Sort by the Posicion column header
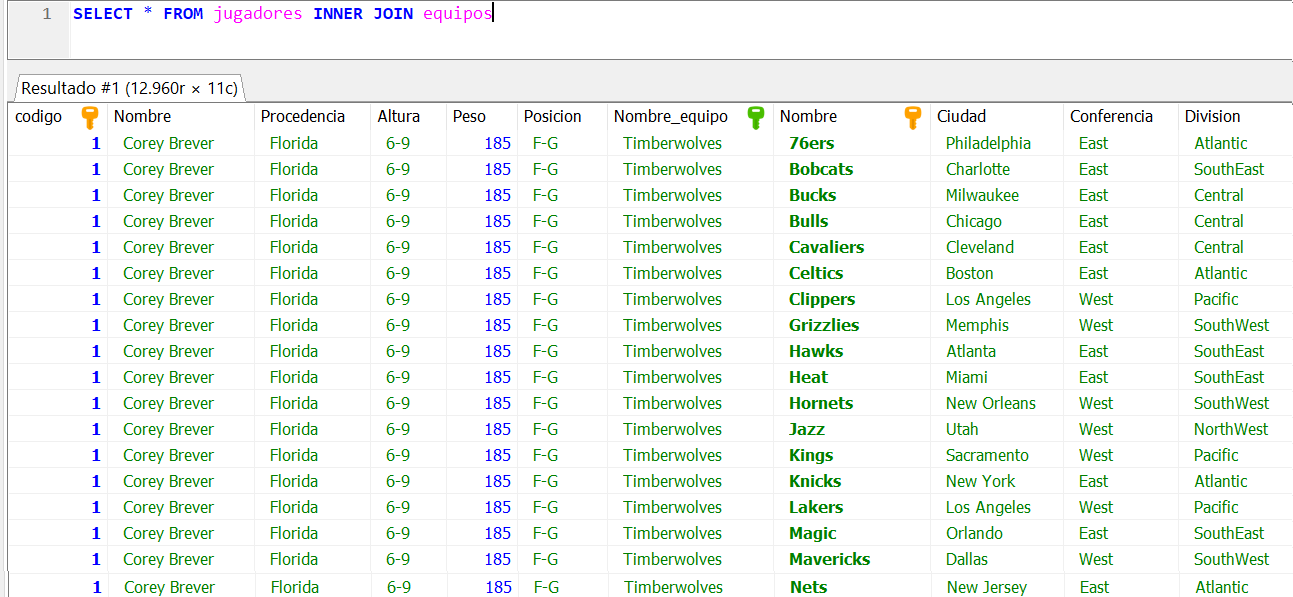The width and height of the screenshot is (1293, 597). pyautogui.click(x=552, y=116)
